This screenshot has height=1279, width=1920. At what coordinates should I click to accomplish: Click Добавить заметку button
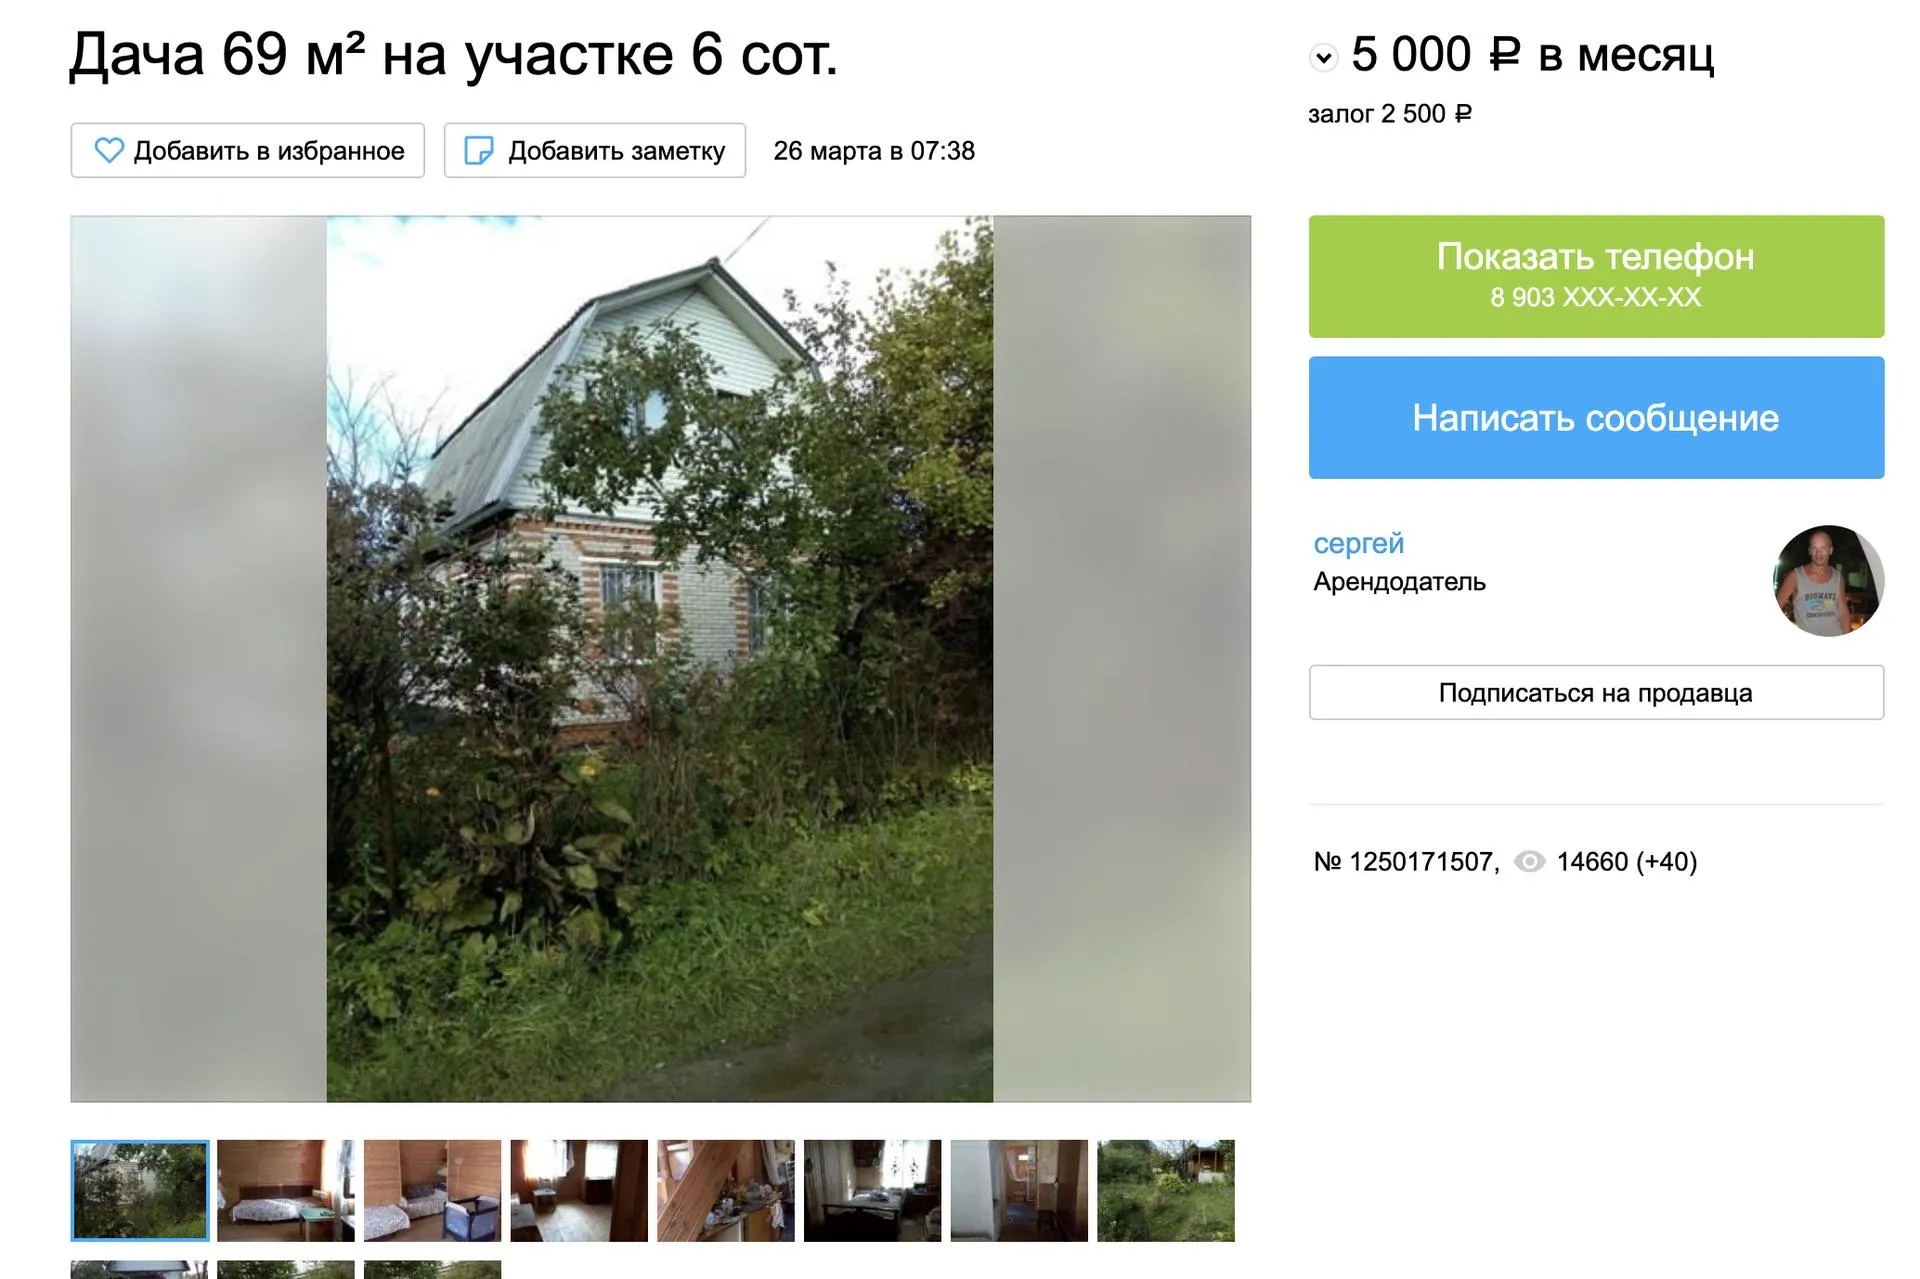click(595, 151)
